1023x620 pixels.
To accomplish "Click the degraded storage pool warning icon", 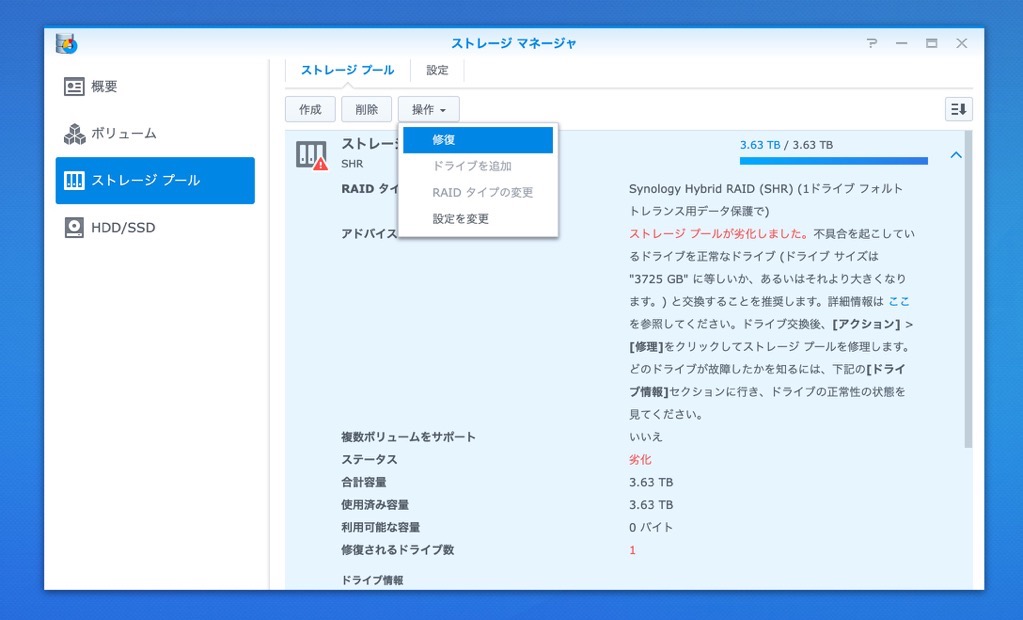I will tap(311, 156).
